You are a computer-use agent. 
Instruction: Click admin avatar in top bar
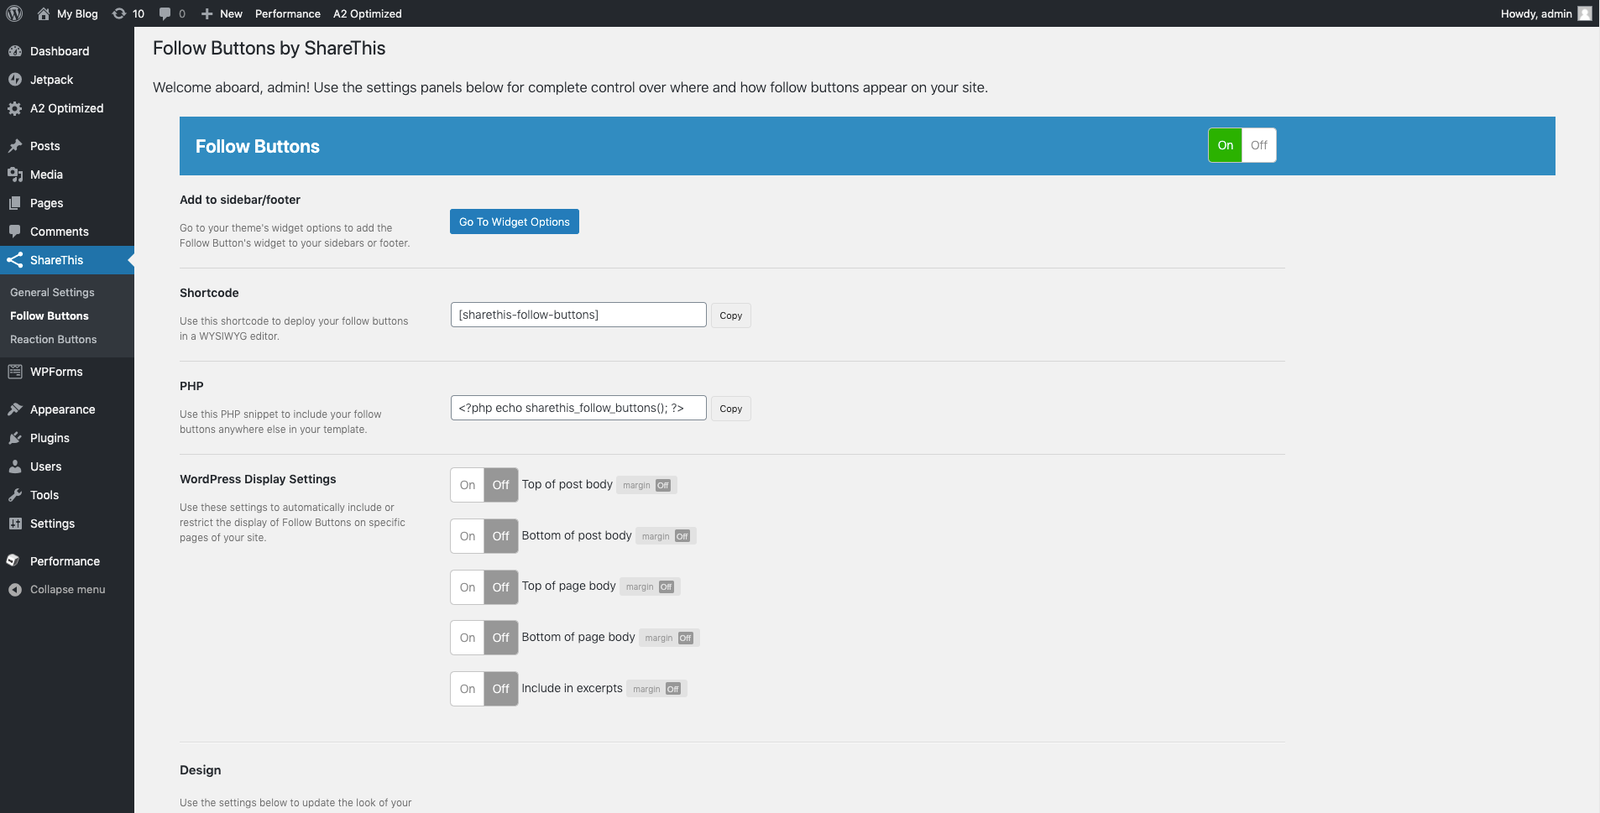point(1584,13)
